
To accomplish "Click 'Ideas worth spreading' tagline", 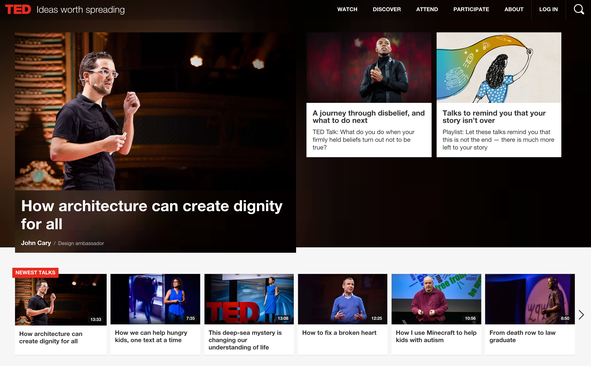I will pyautogui.click(x=81, y=10).
